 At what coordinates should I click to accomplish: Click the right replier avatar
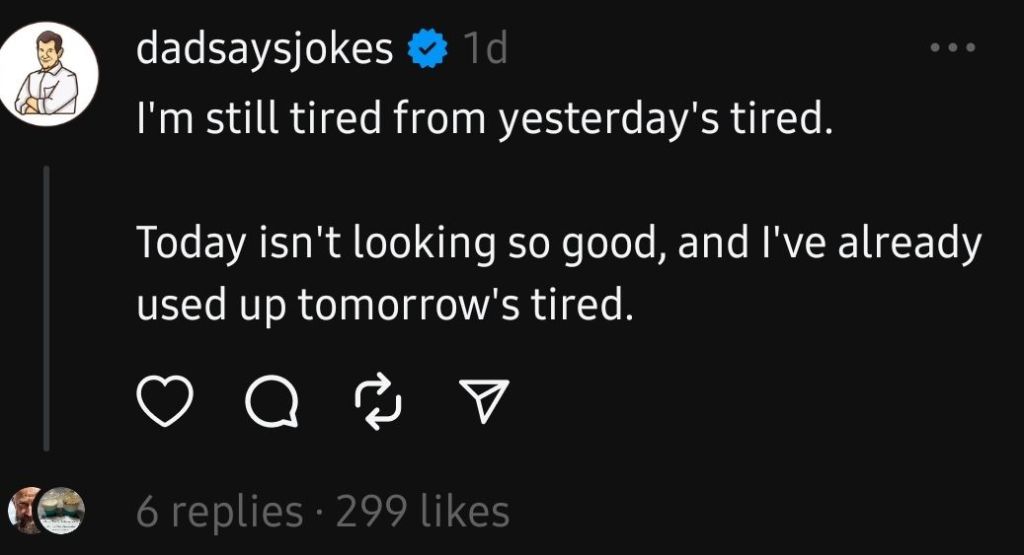click(63, 510)
